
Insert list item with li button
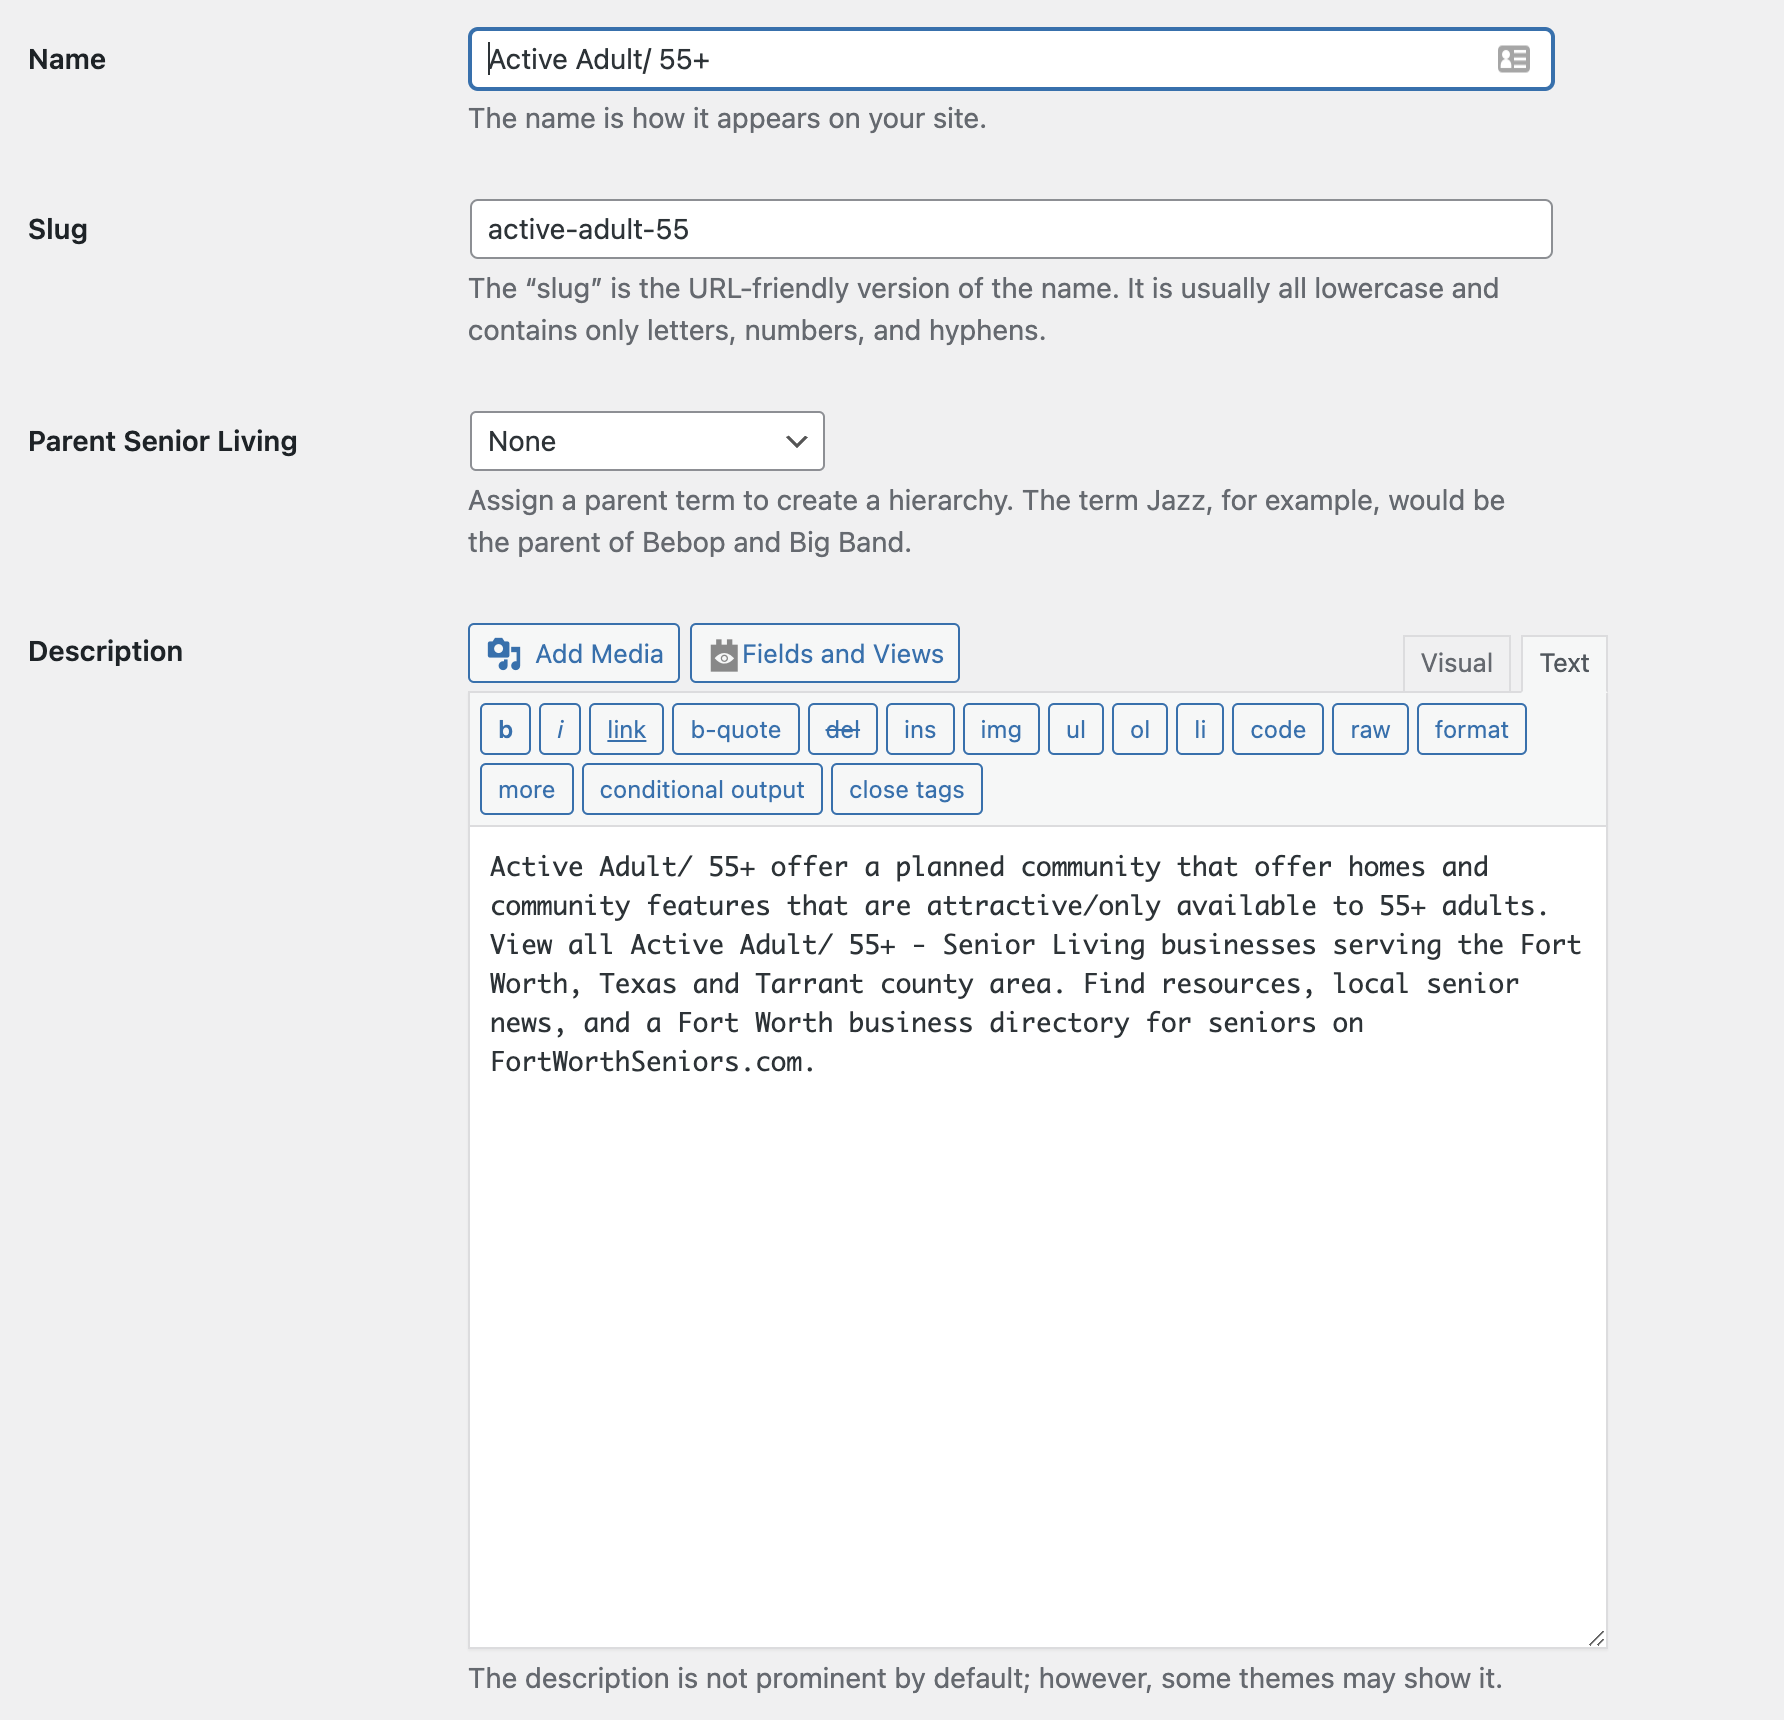click(1200, 729)
